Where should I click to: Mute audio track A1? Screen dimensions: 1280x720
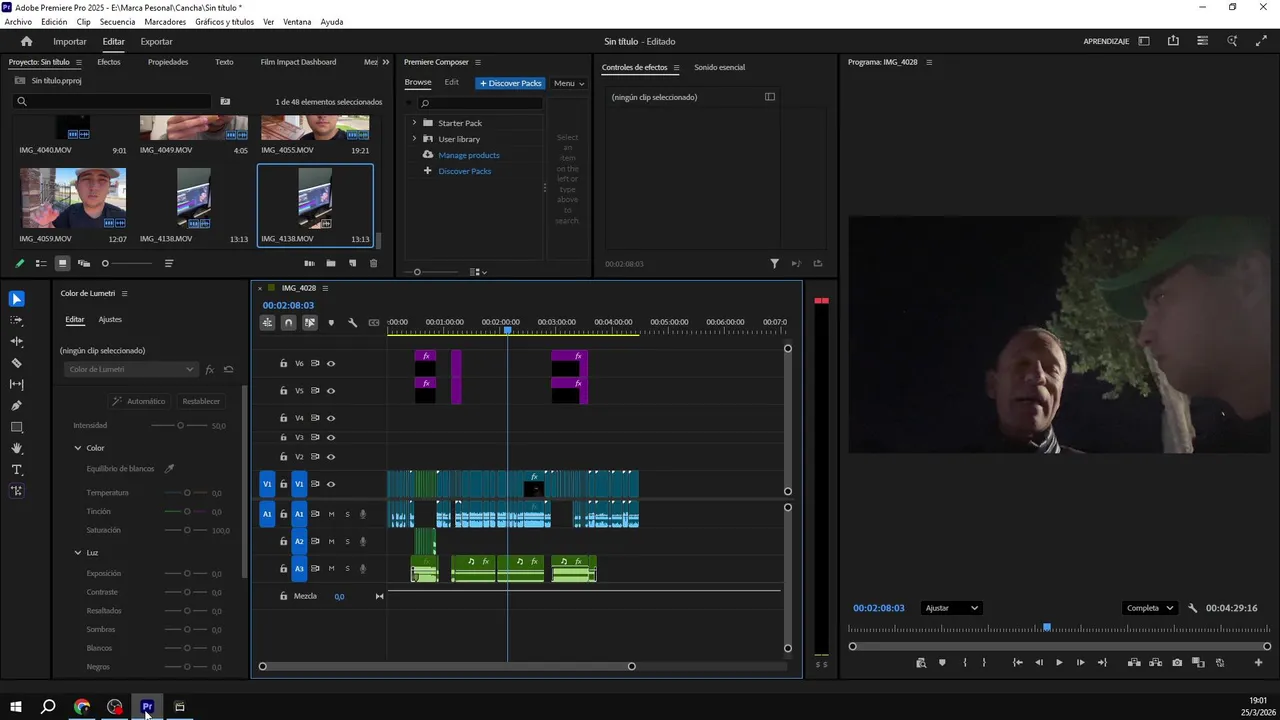(331, 514)
